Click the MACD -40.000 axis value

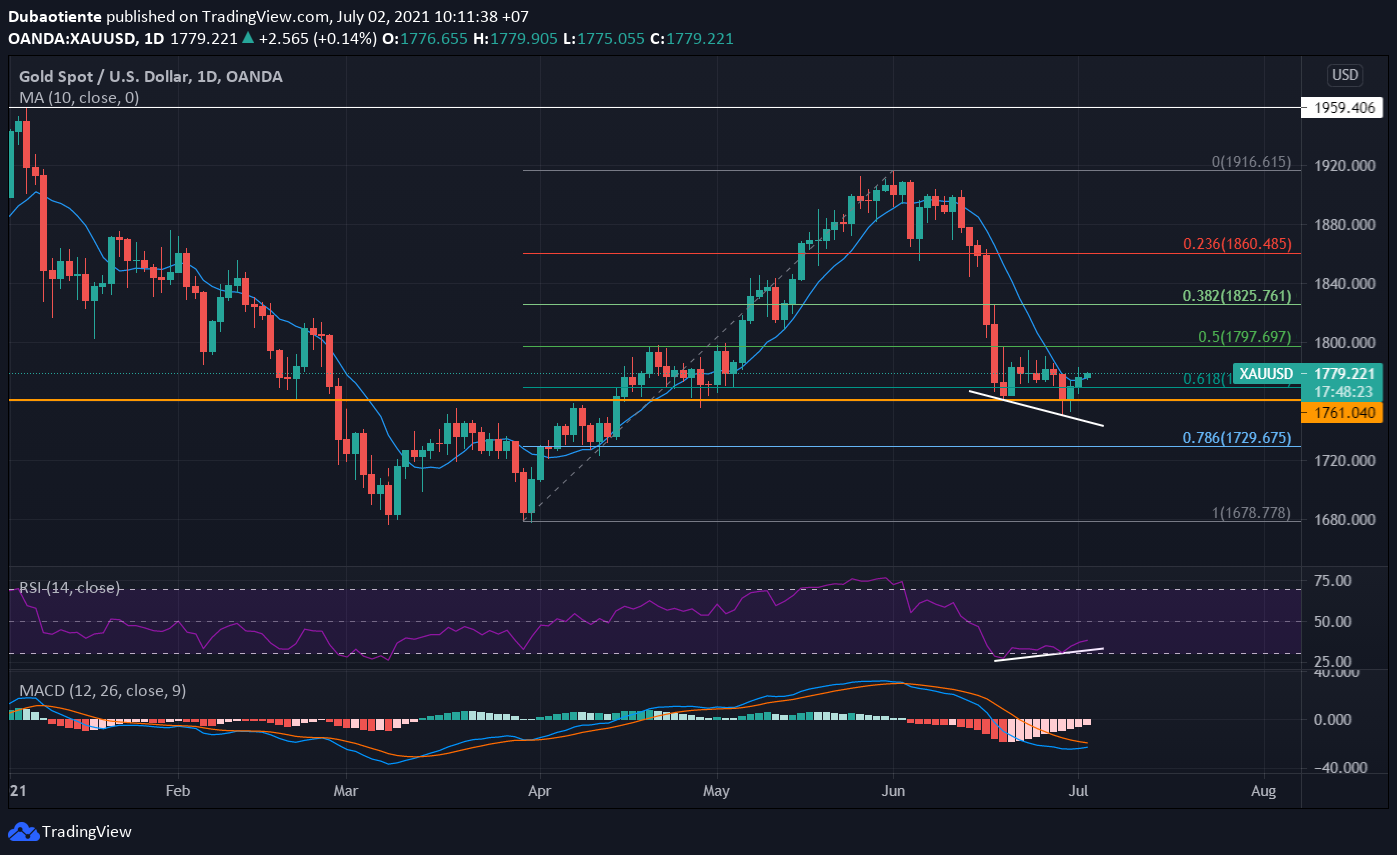pos(1341,768)
